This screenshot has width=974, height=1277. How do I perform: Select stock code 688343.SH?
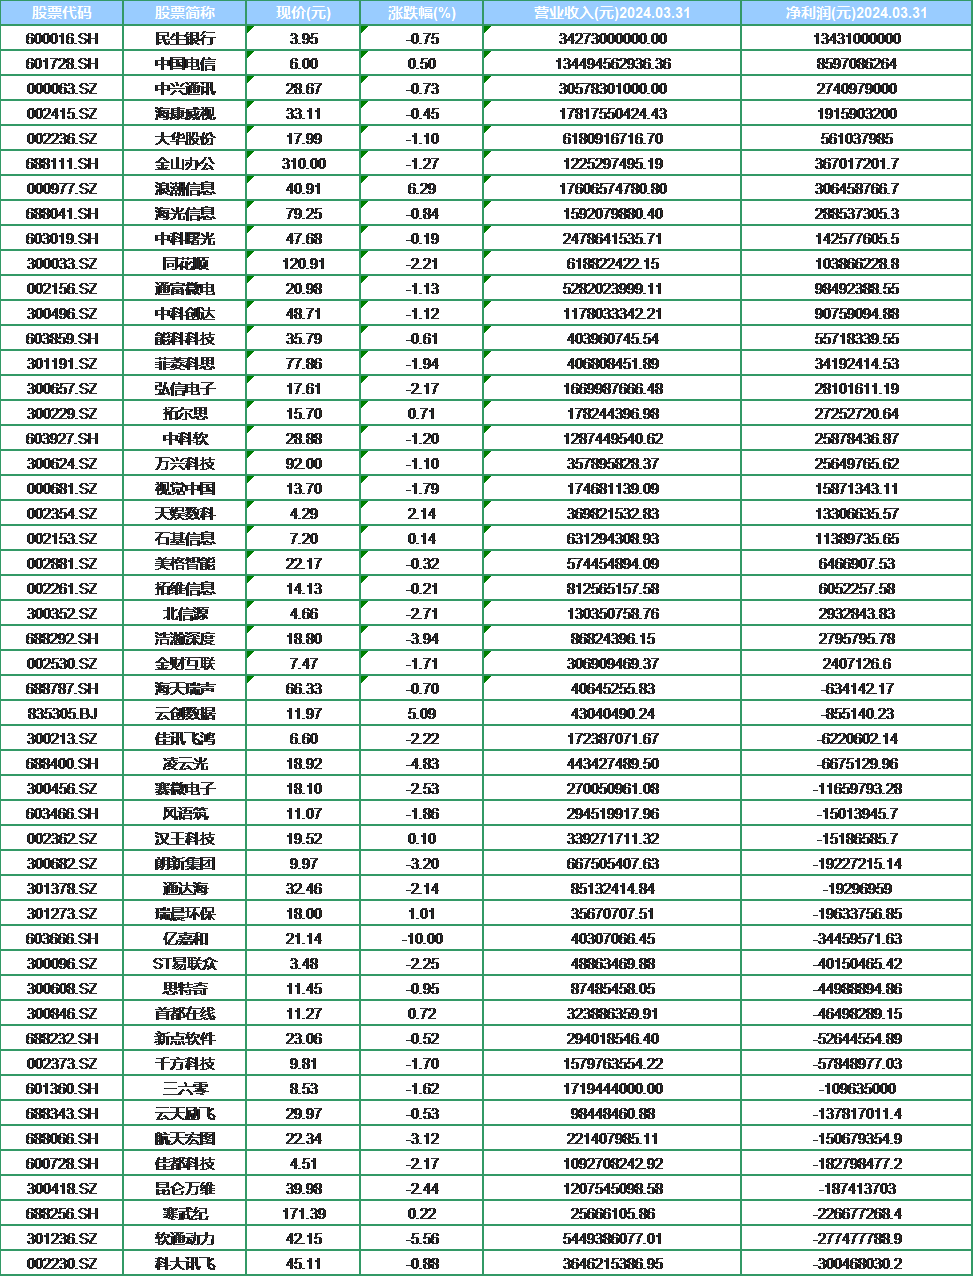[62, 1113]
